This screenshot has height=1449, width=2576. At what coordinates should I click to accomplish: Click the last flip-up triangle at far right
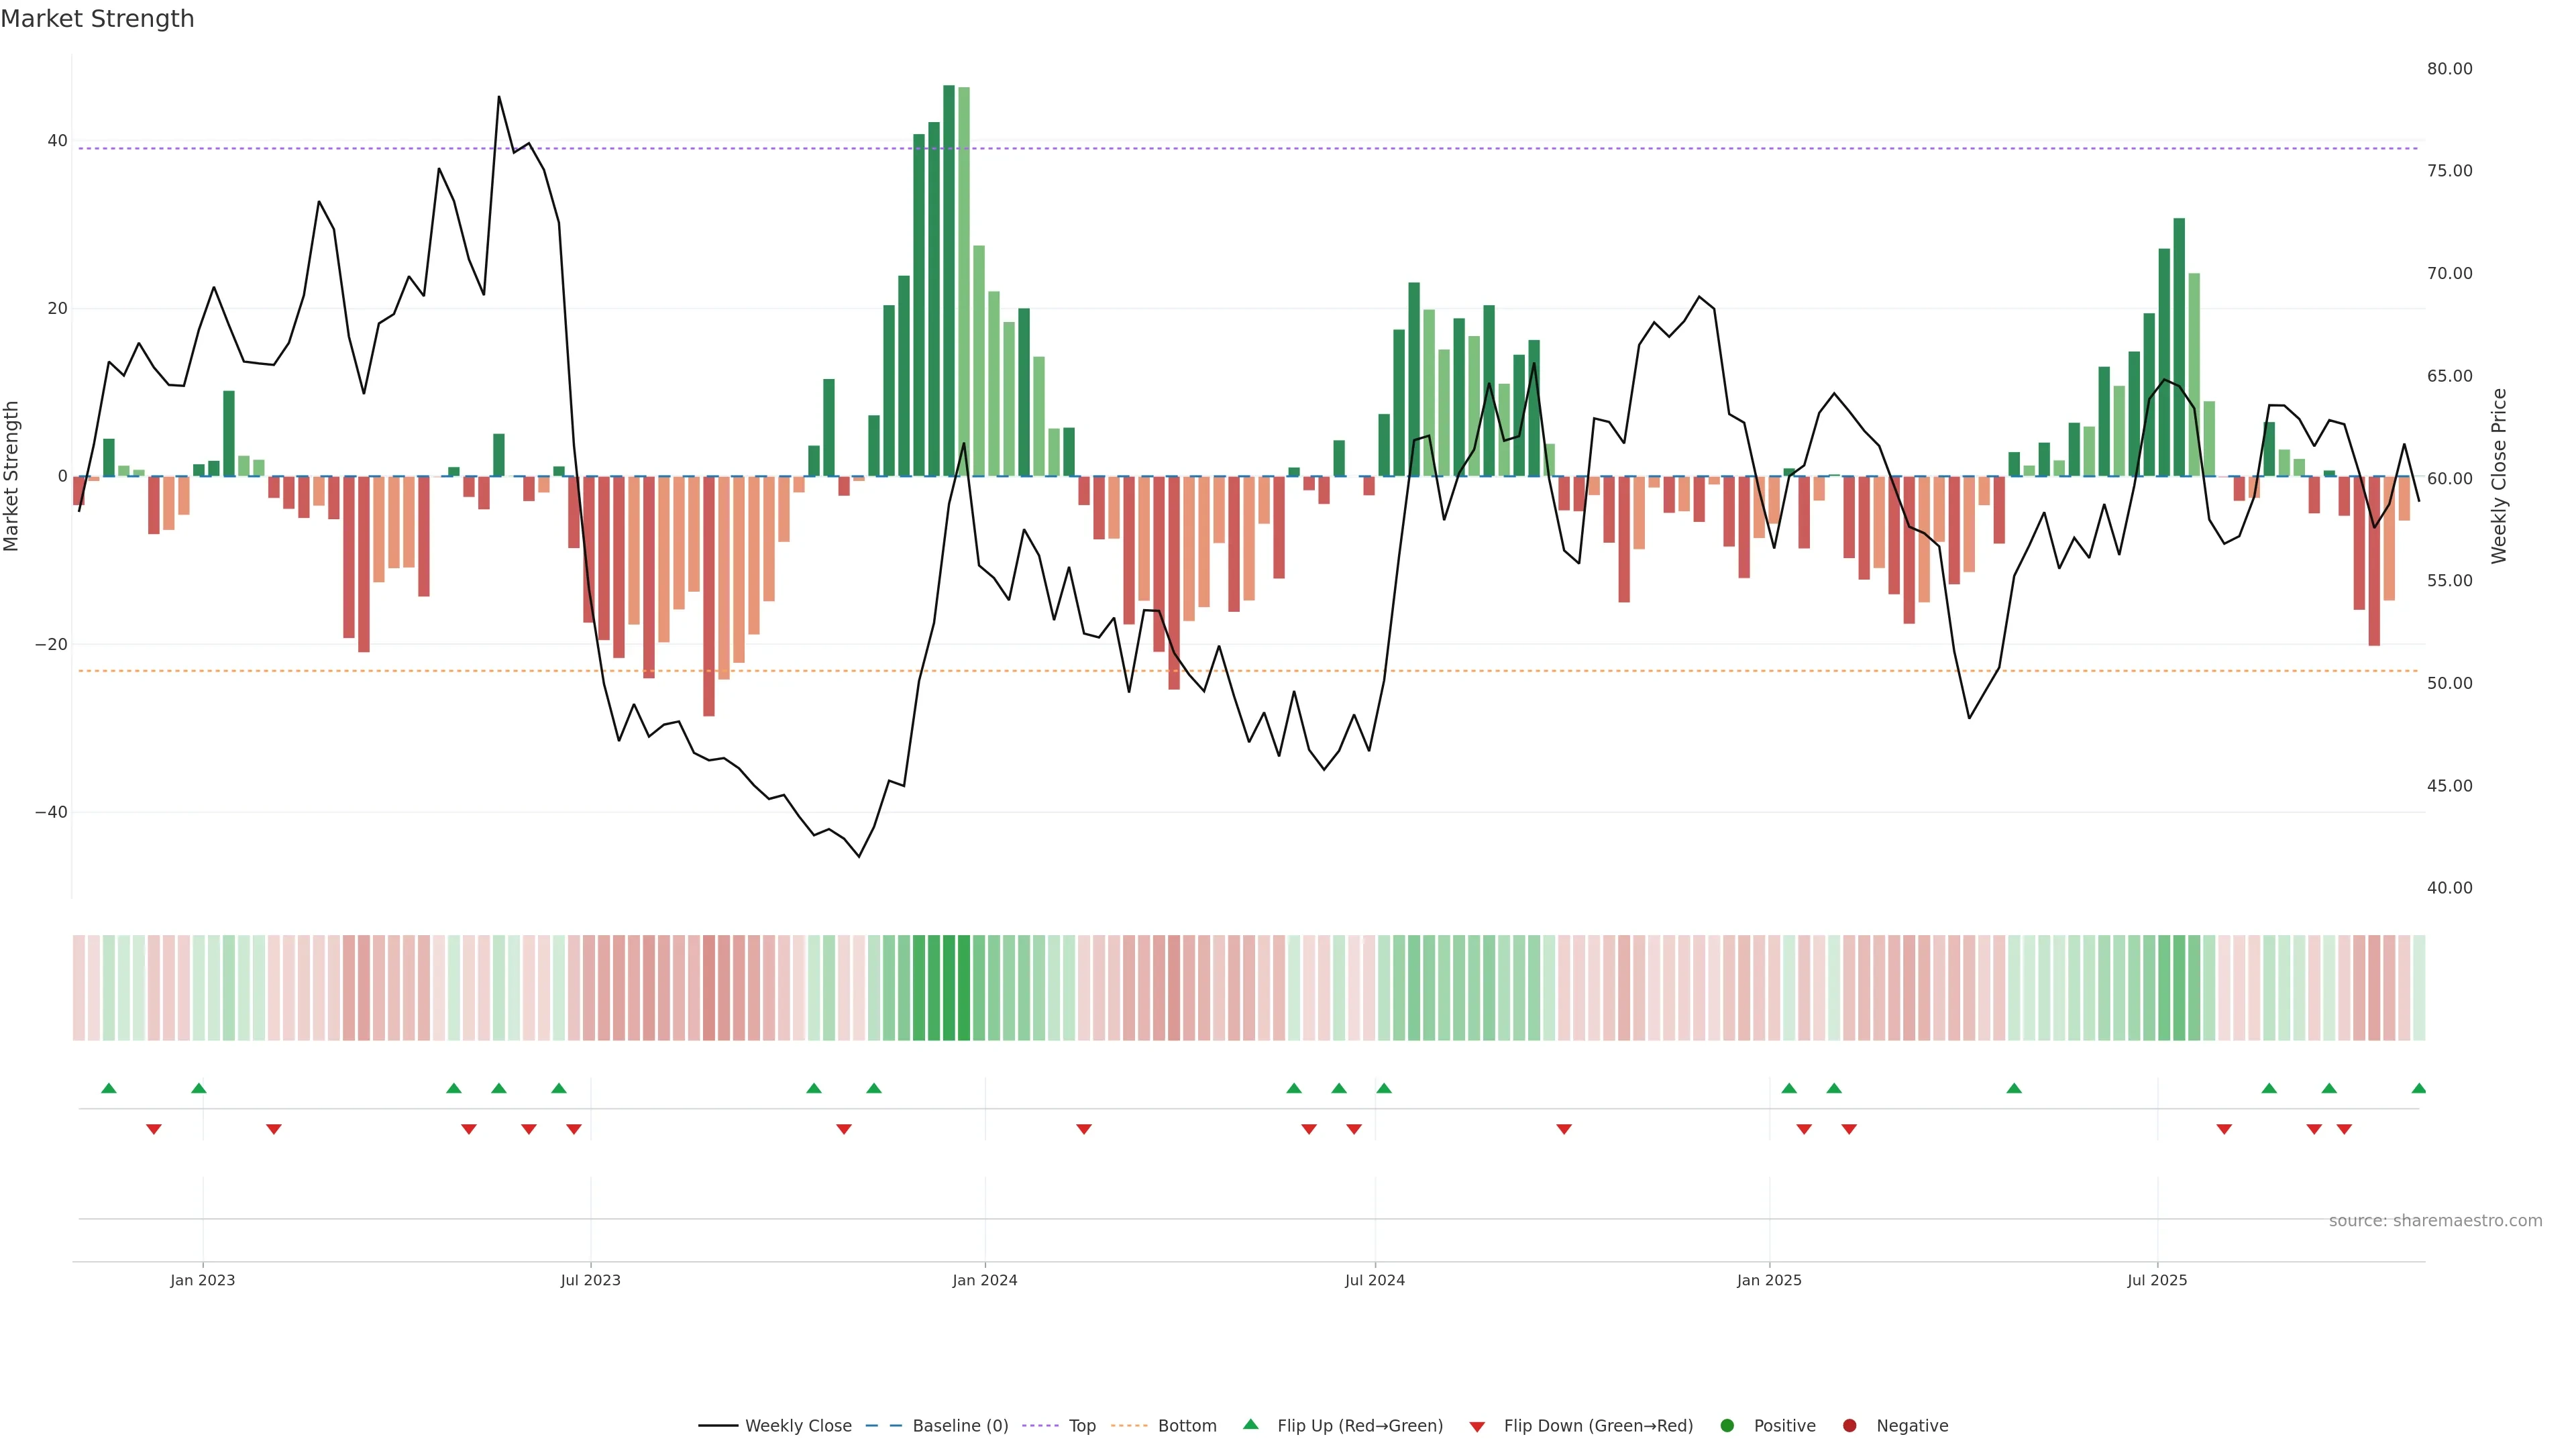pyautogui.click(x=2418, y=1088)
